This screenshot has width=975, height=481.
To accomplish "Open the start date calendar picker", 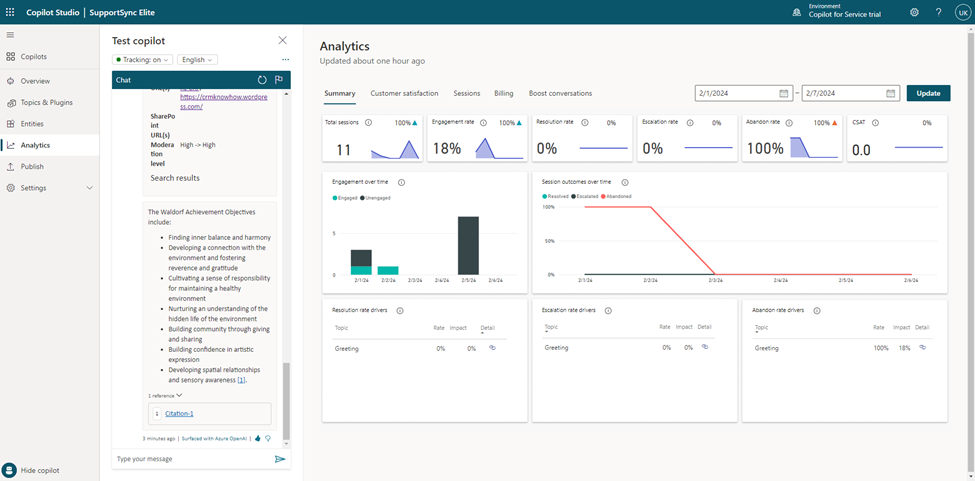I will coord(783,93).
